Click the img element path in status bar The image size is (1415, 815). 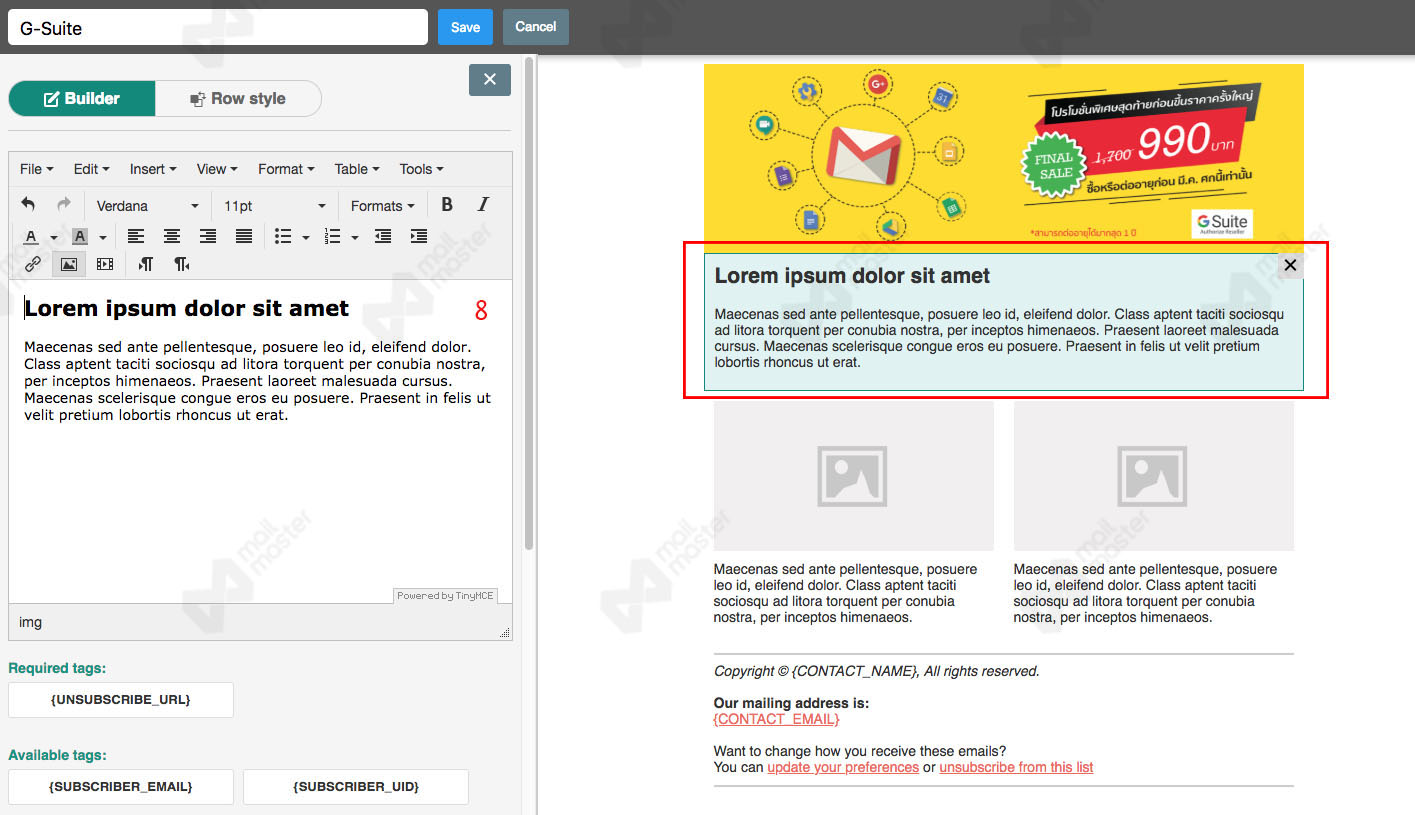coord(31,622)
